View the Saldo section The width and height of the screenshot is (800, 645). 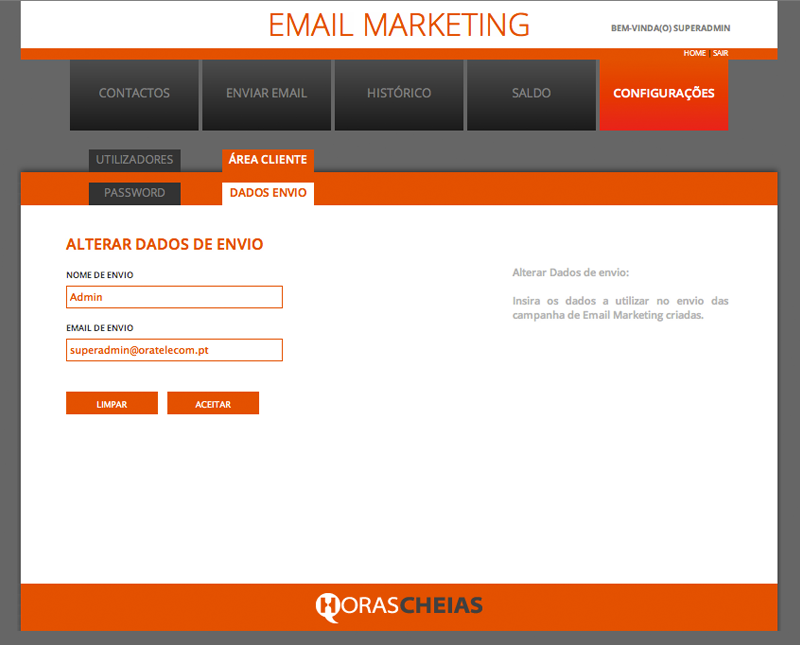(x=531, y=95)
